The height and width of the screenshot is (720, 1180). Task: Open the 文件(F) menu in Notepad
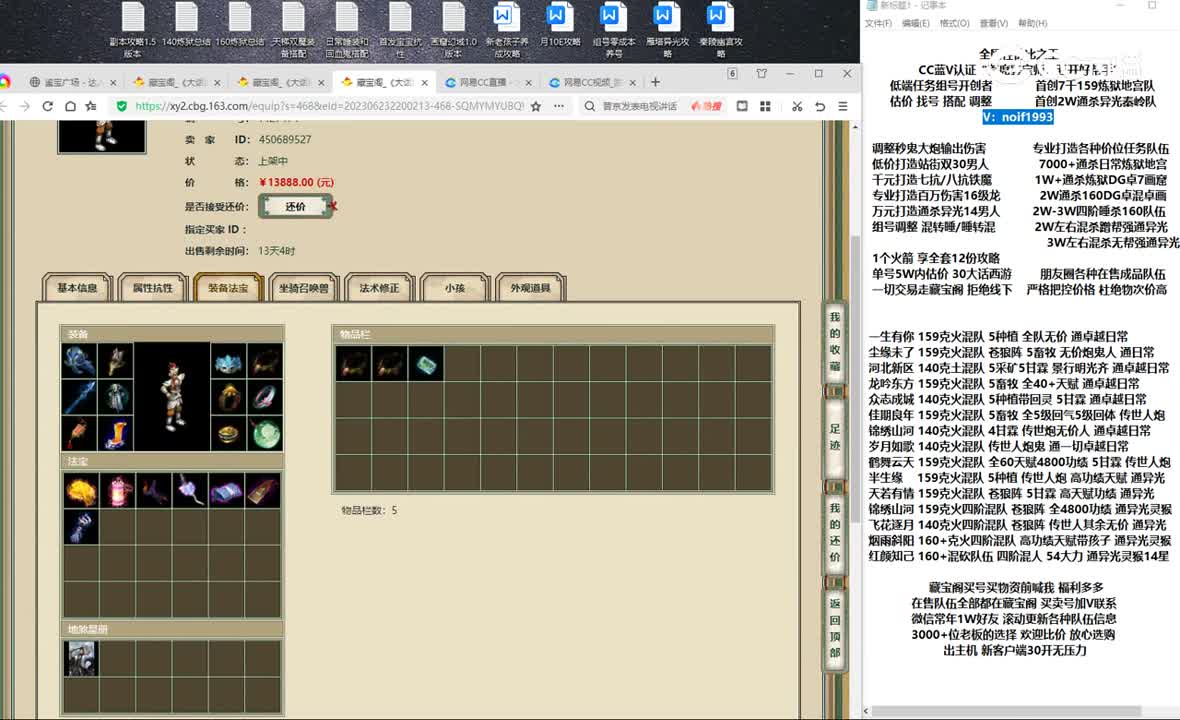[x=878, y=23]
